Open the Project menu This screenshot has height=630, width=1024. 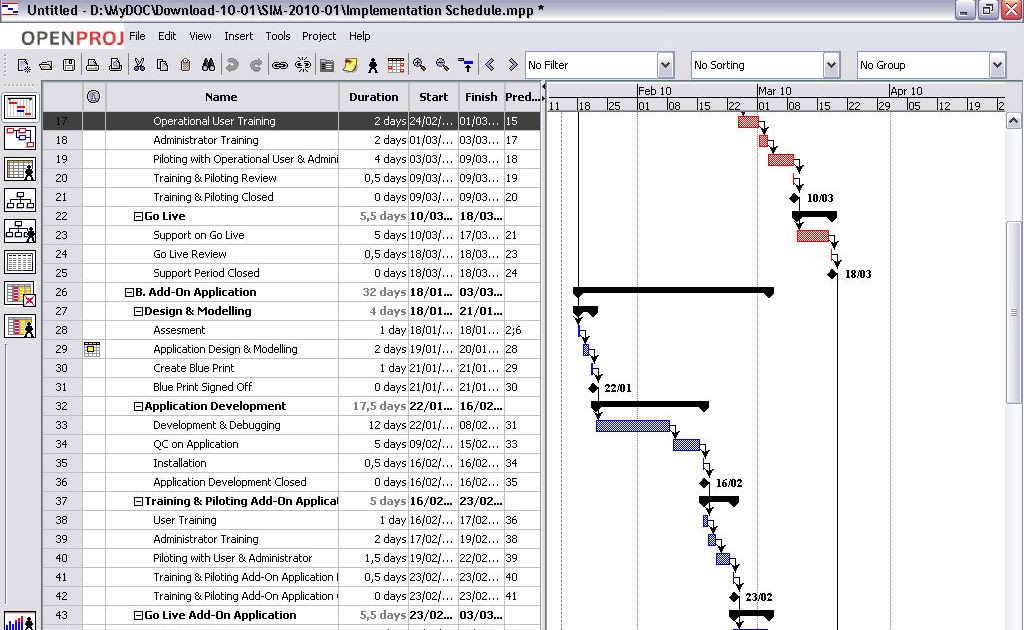tap(319, 36)
